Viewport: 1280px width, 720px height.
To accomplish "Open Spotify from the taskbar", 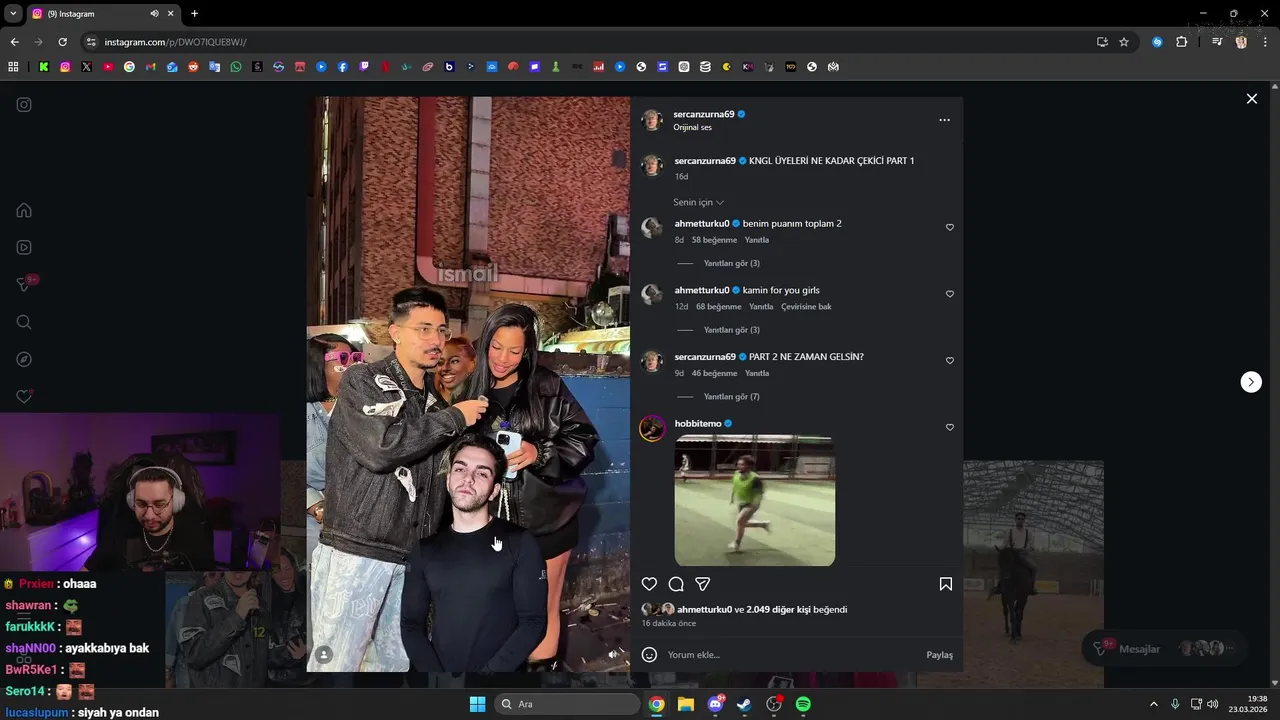I will tap(803, 704).
